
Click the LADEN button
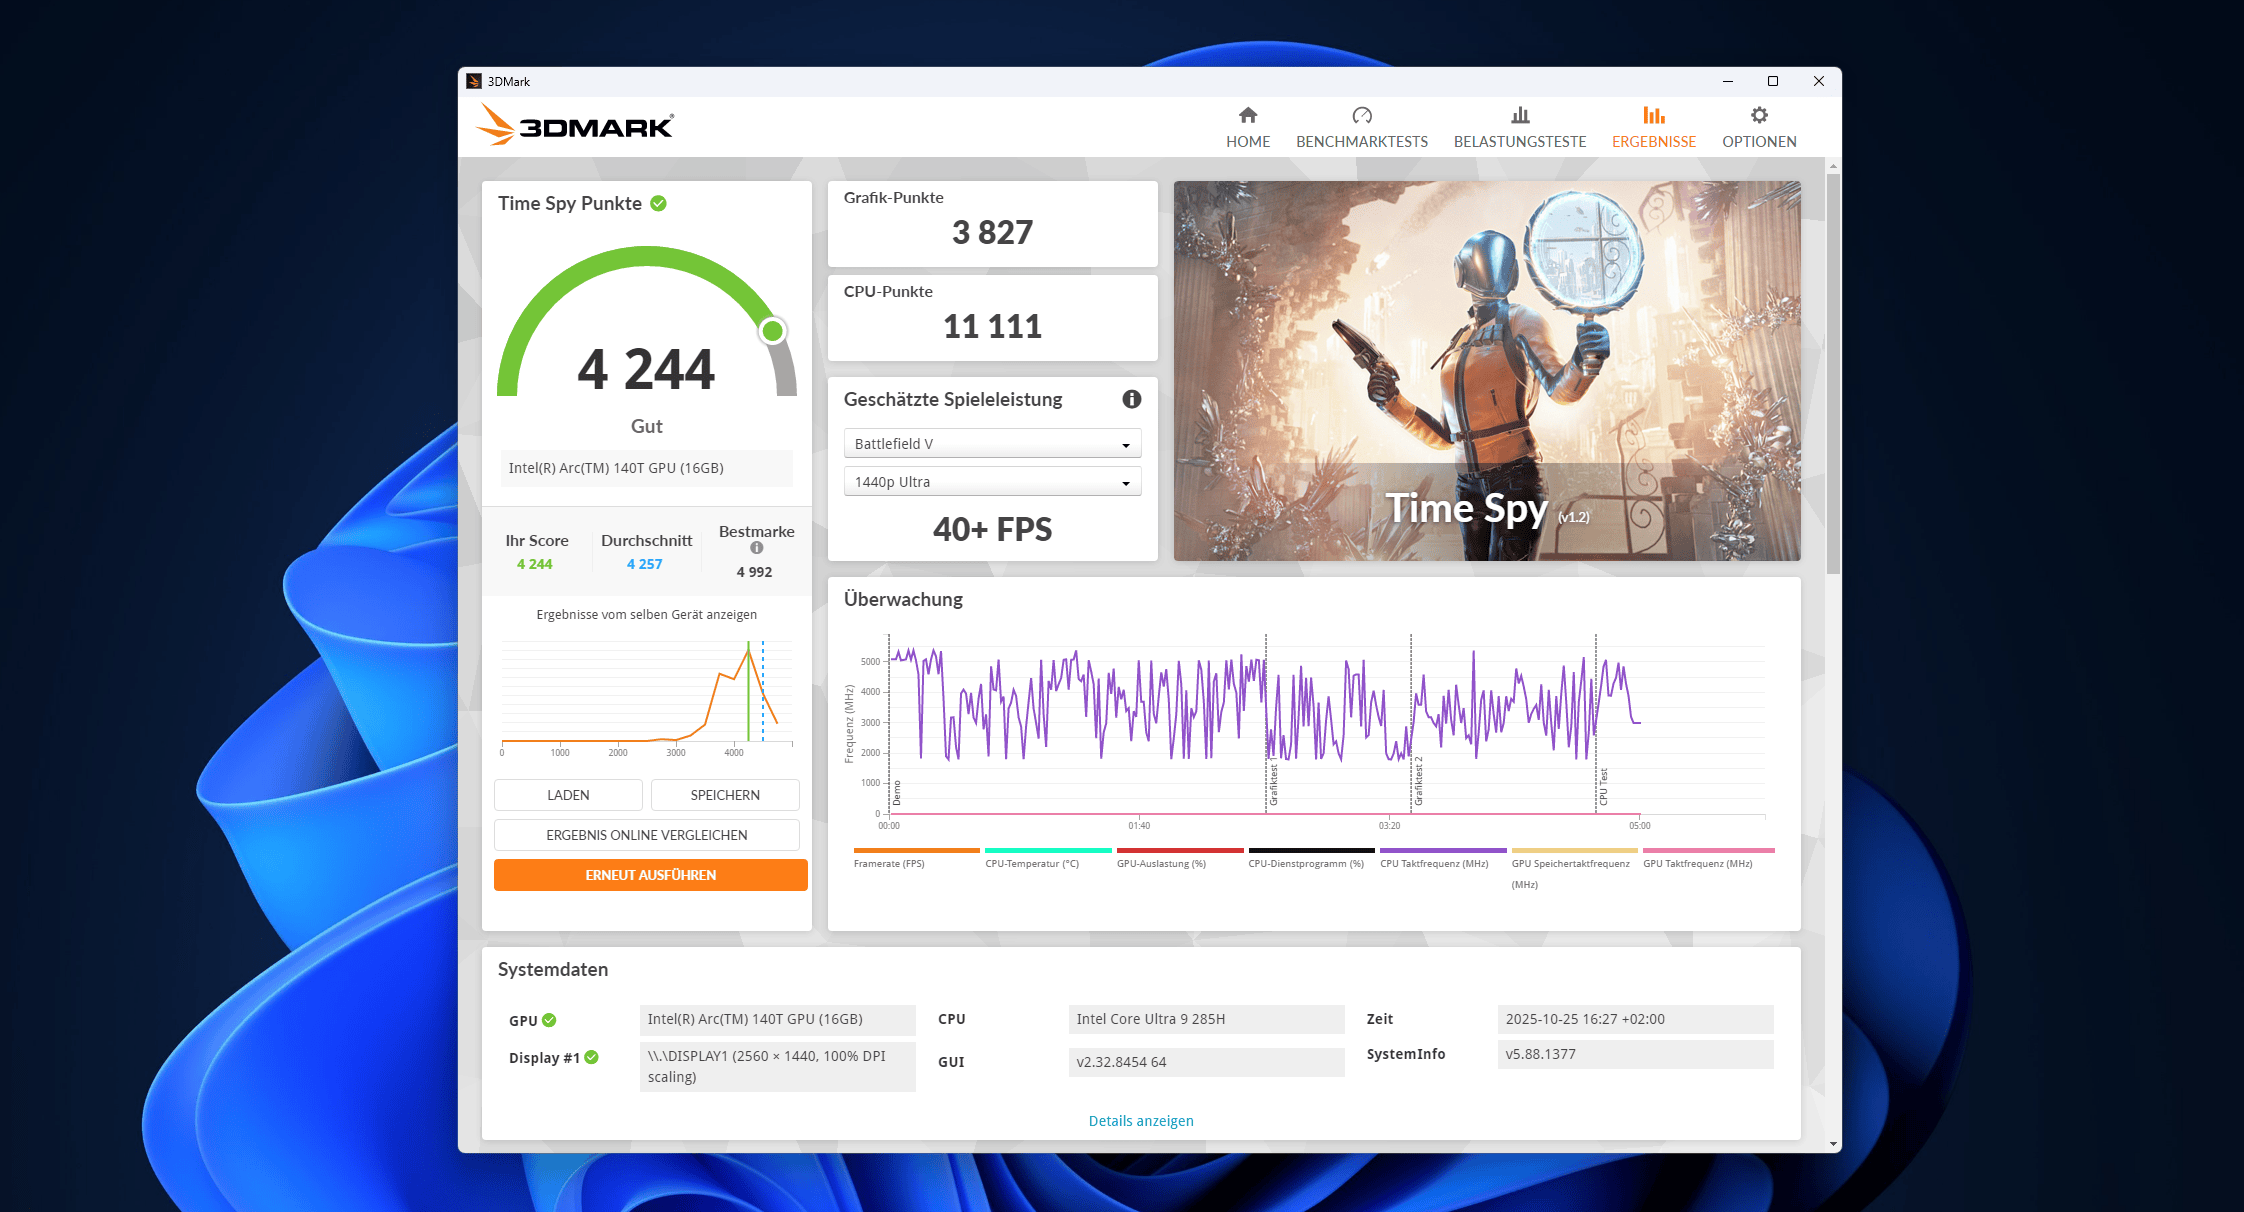[568, 795]
